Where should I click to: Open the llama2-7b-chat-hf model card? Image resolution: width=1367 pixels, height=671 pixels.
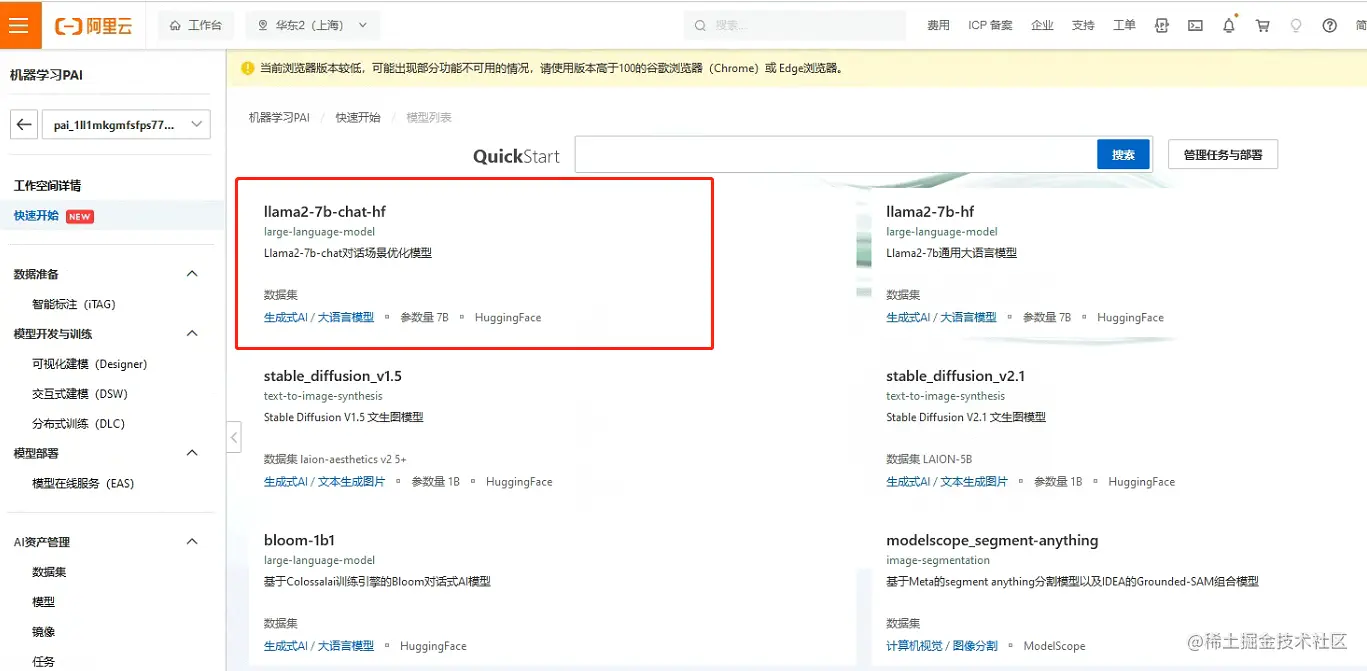point(474,264)
